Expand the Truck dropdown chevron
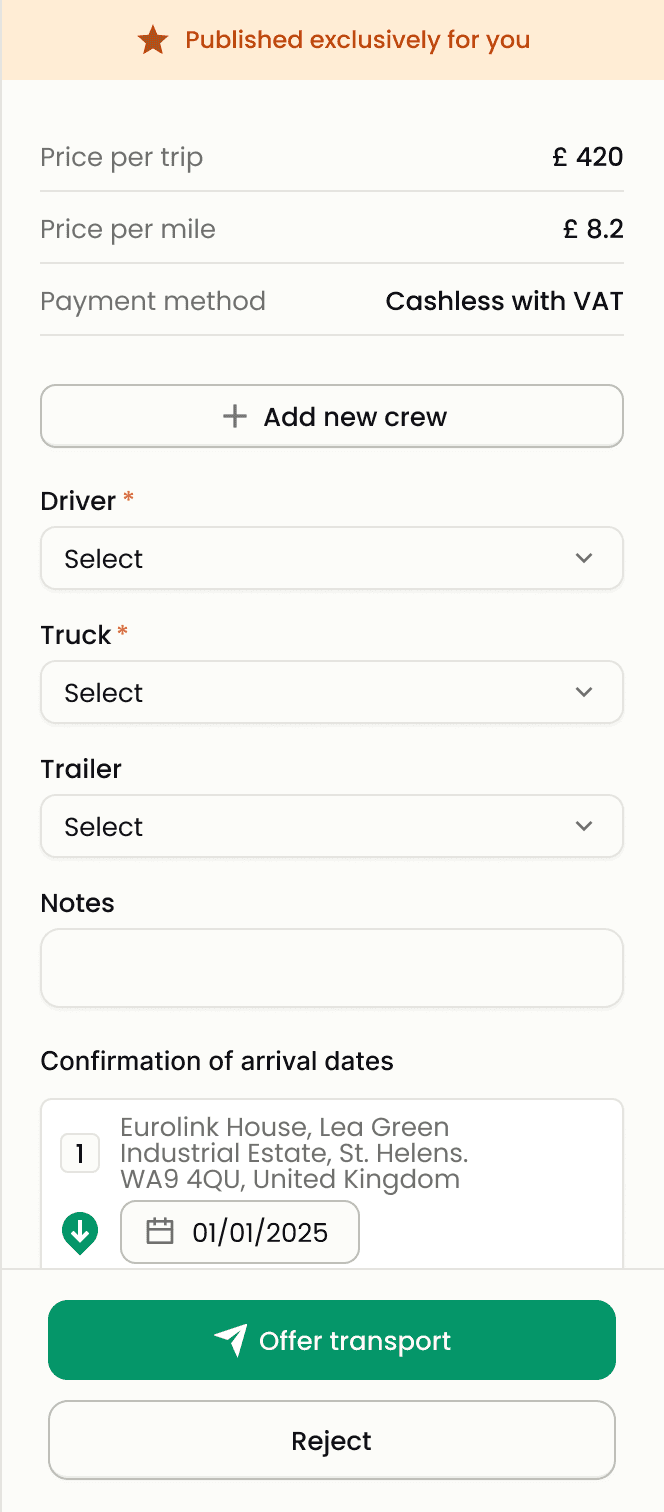The height and width of the screenshot is (1512, 664). pyautogui.click(x=585, y=692)
